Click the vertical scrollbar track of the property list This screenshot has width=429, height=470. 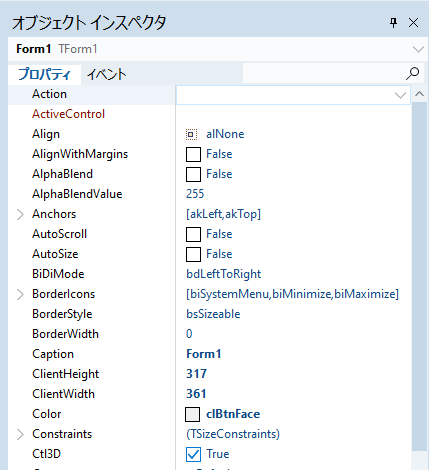pos(419,277)
